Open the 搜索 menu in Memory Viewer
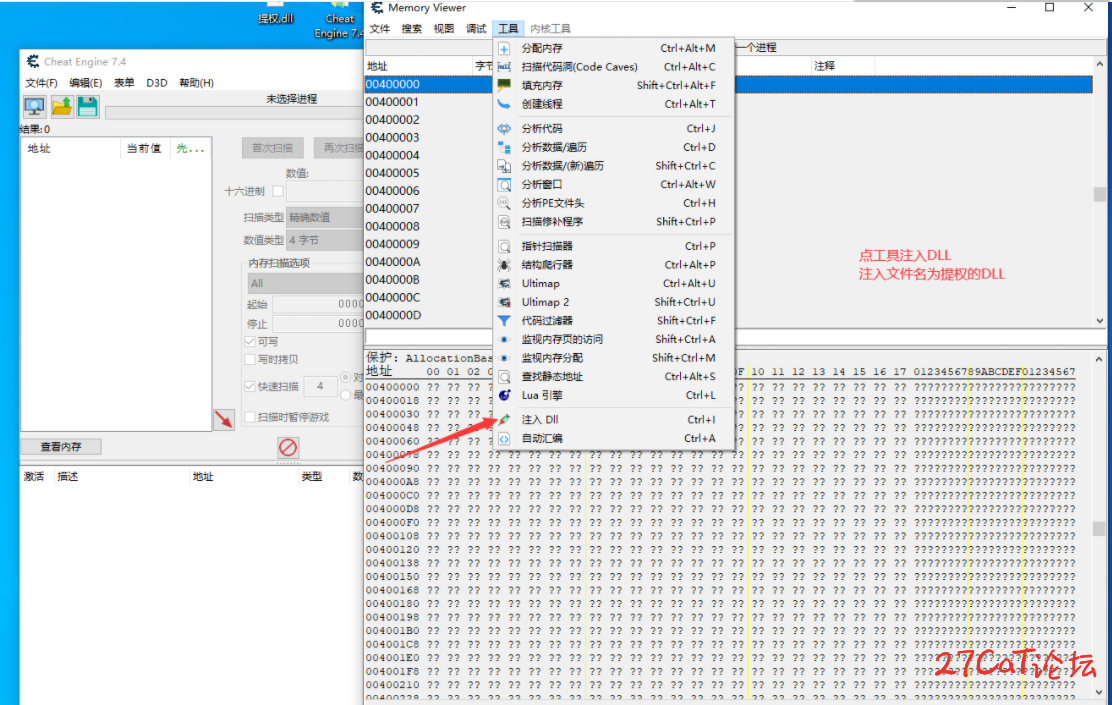The image size is (1112, 705). tap(411, 28)
